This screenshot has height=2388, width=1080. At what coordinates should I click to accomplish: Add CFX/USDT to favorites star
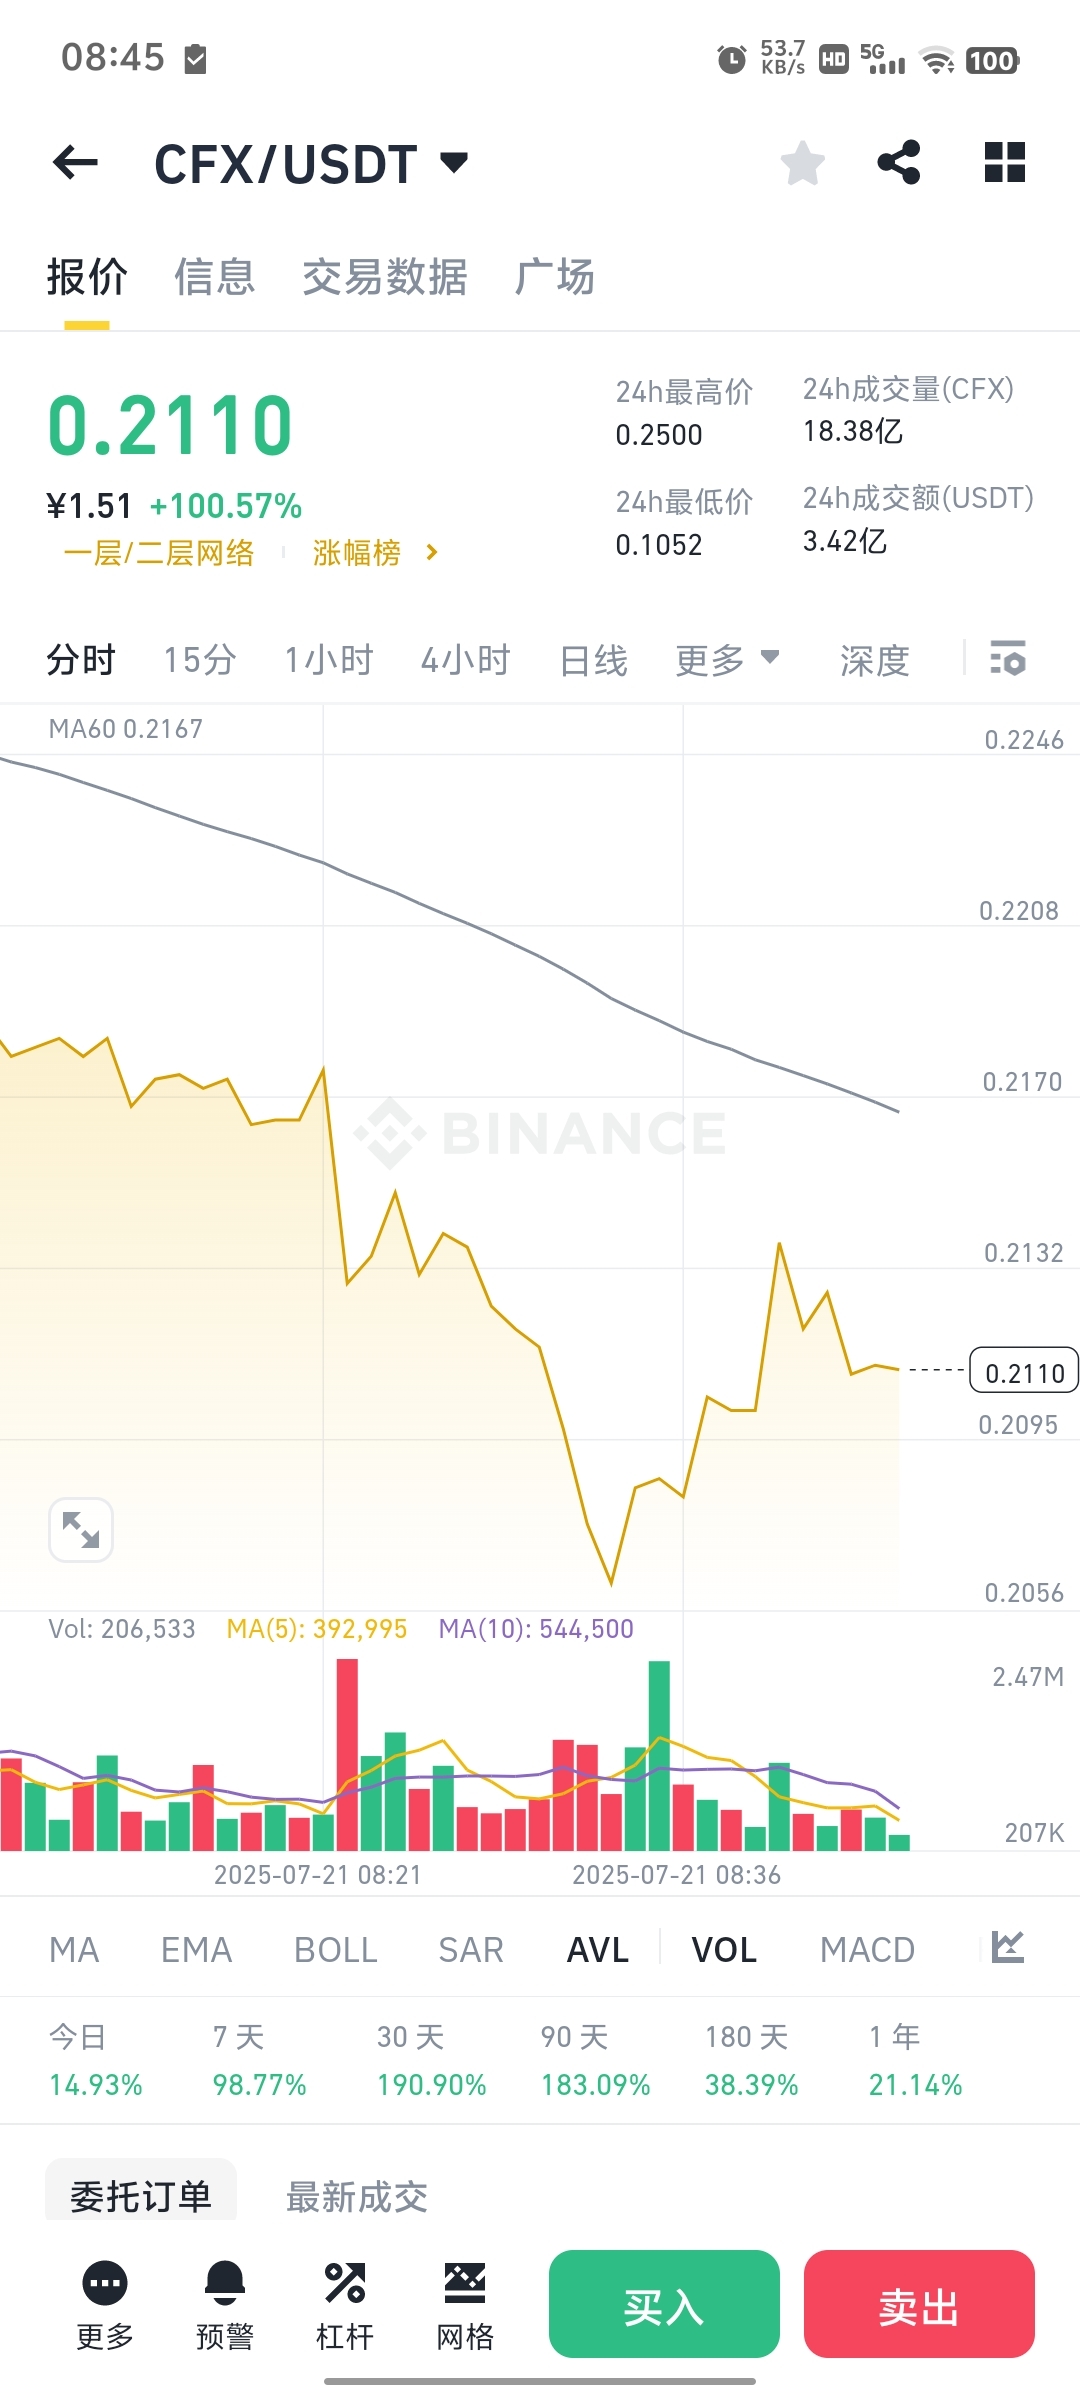802,163
